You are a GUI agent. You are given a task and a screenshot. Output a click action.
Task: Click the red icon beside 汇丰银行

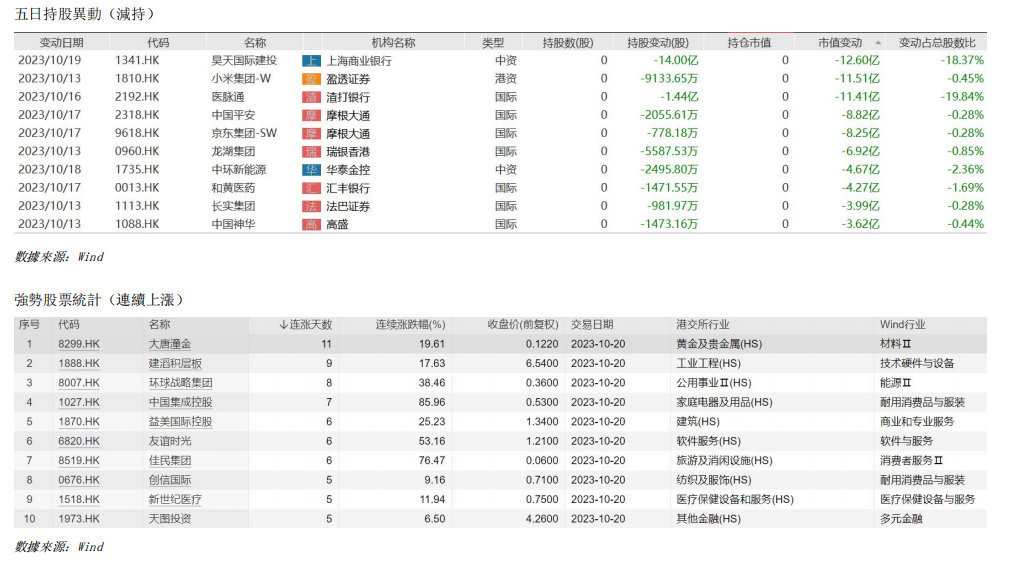pos(311,188)
